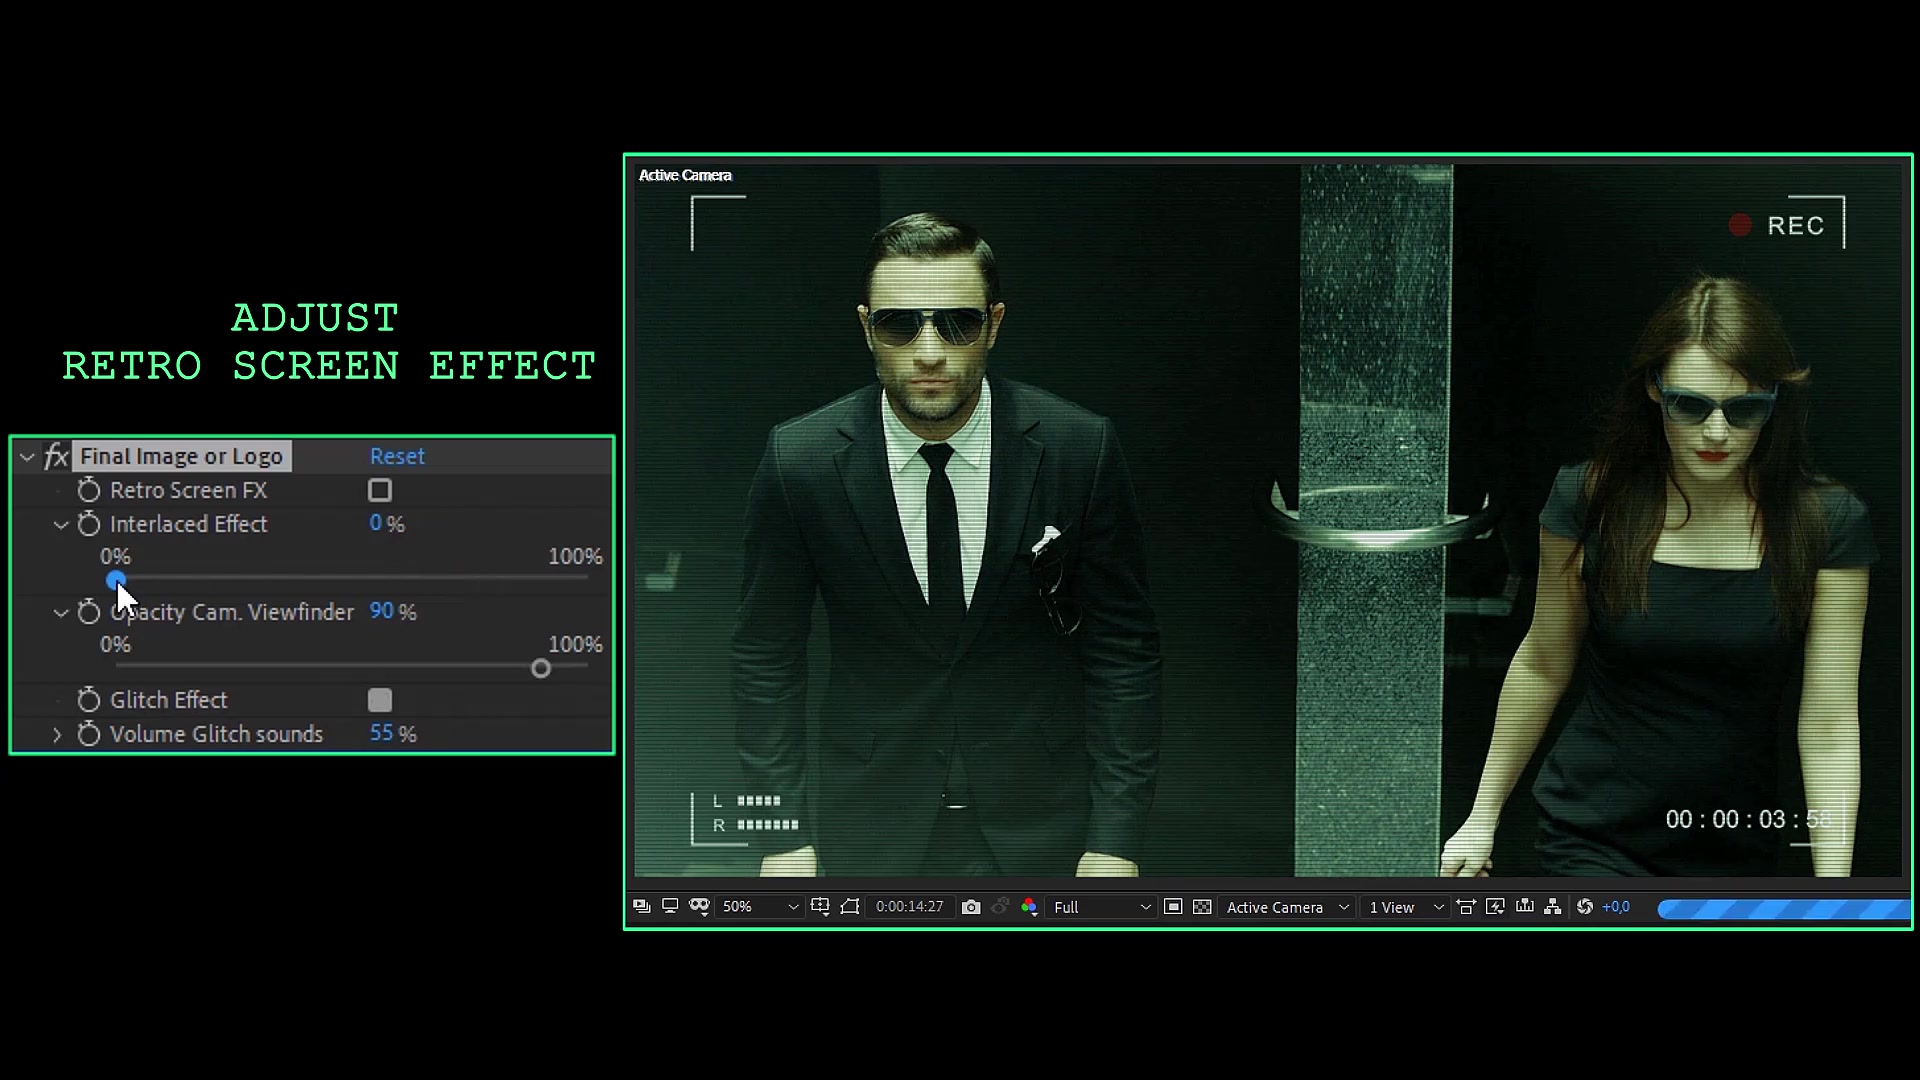Click the region of interest icon
The image size is (1920, 1080).
[850, 907]
